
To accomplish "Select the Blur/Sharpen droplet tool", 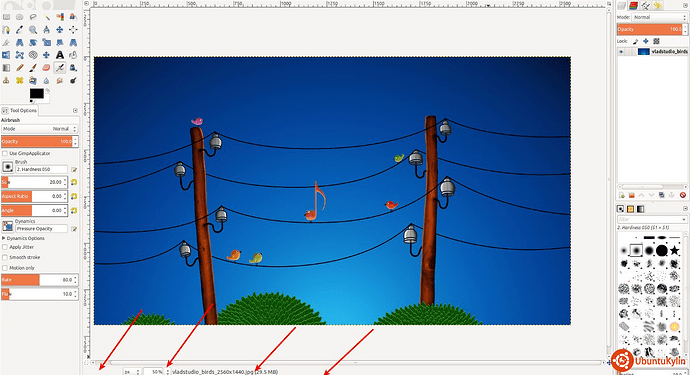I will pyautogui.click(x=47, y=81).
